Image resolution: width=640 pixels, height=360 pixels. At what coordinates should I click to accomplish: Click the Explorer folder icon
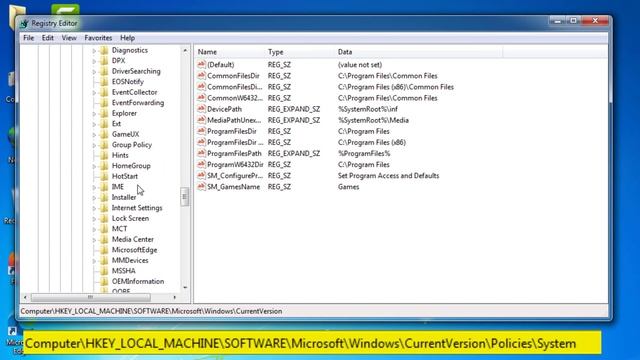coord(104,113)
